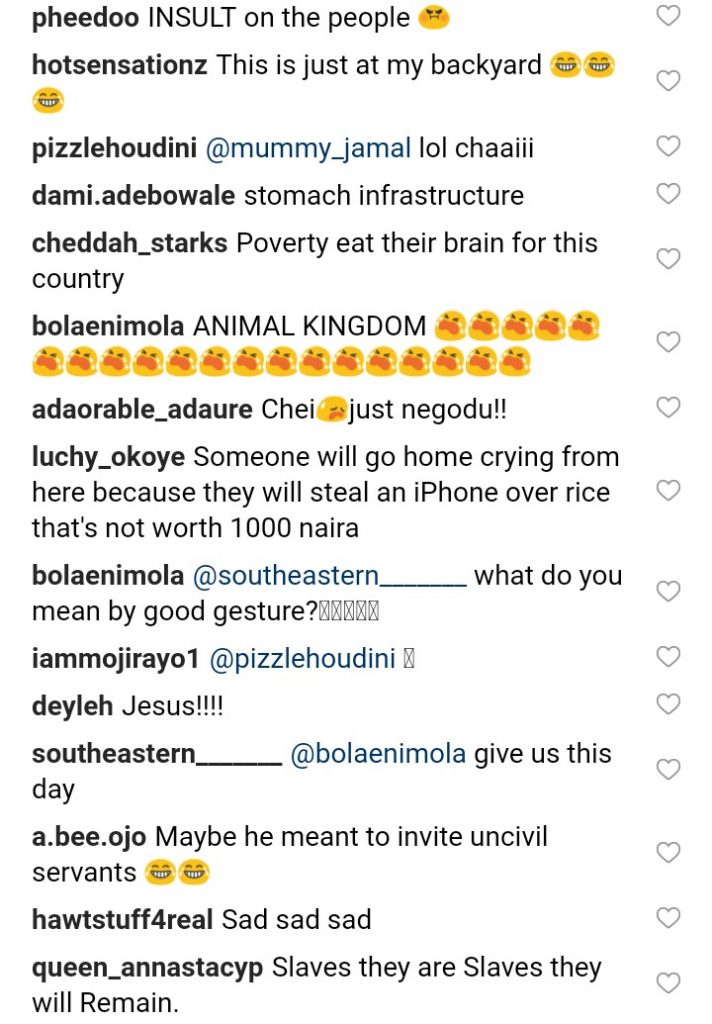Viewport: 712px width, 1024px height.
Task: Open @pizzlehoudini mention in iammojirayo1's comment
Action: click(x=322, y=658)
